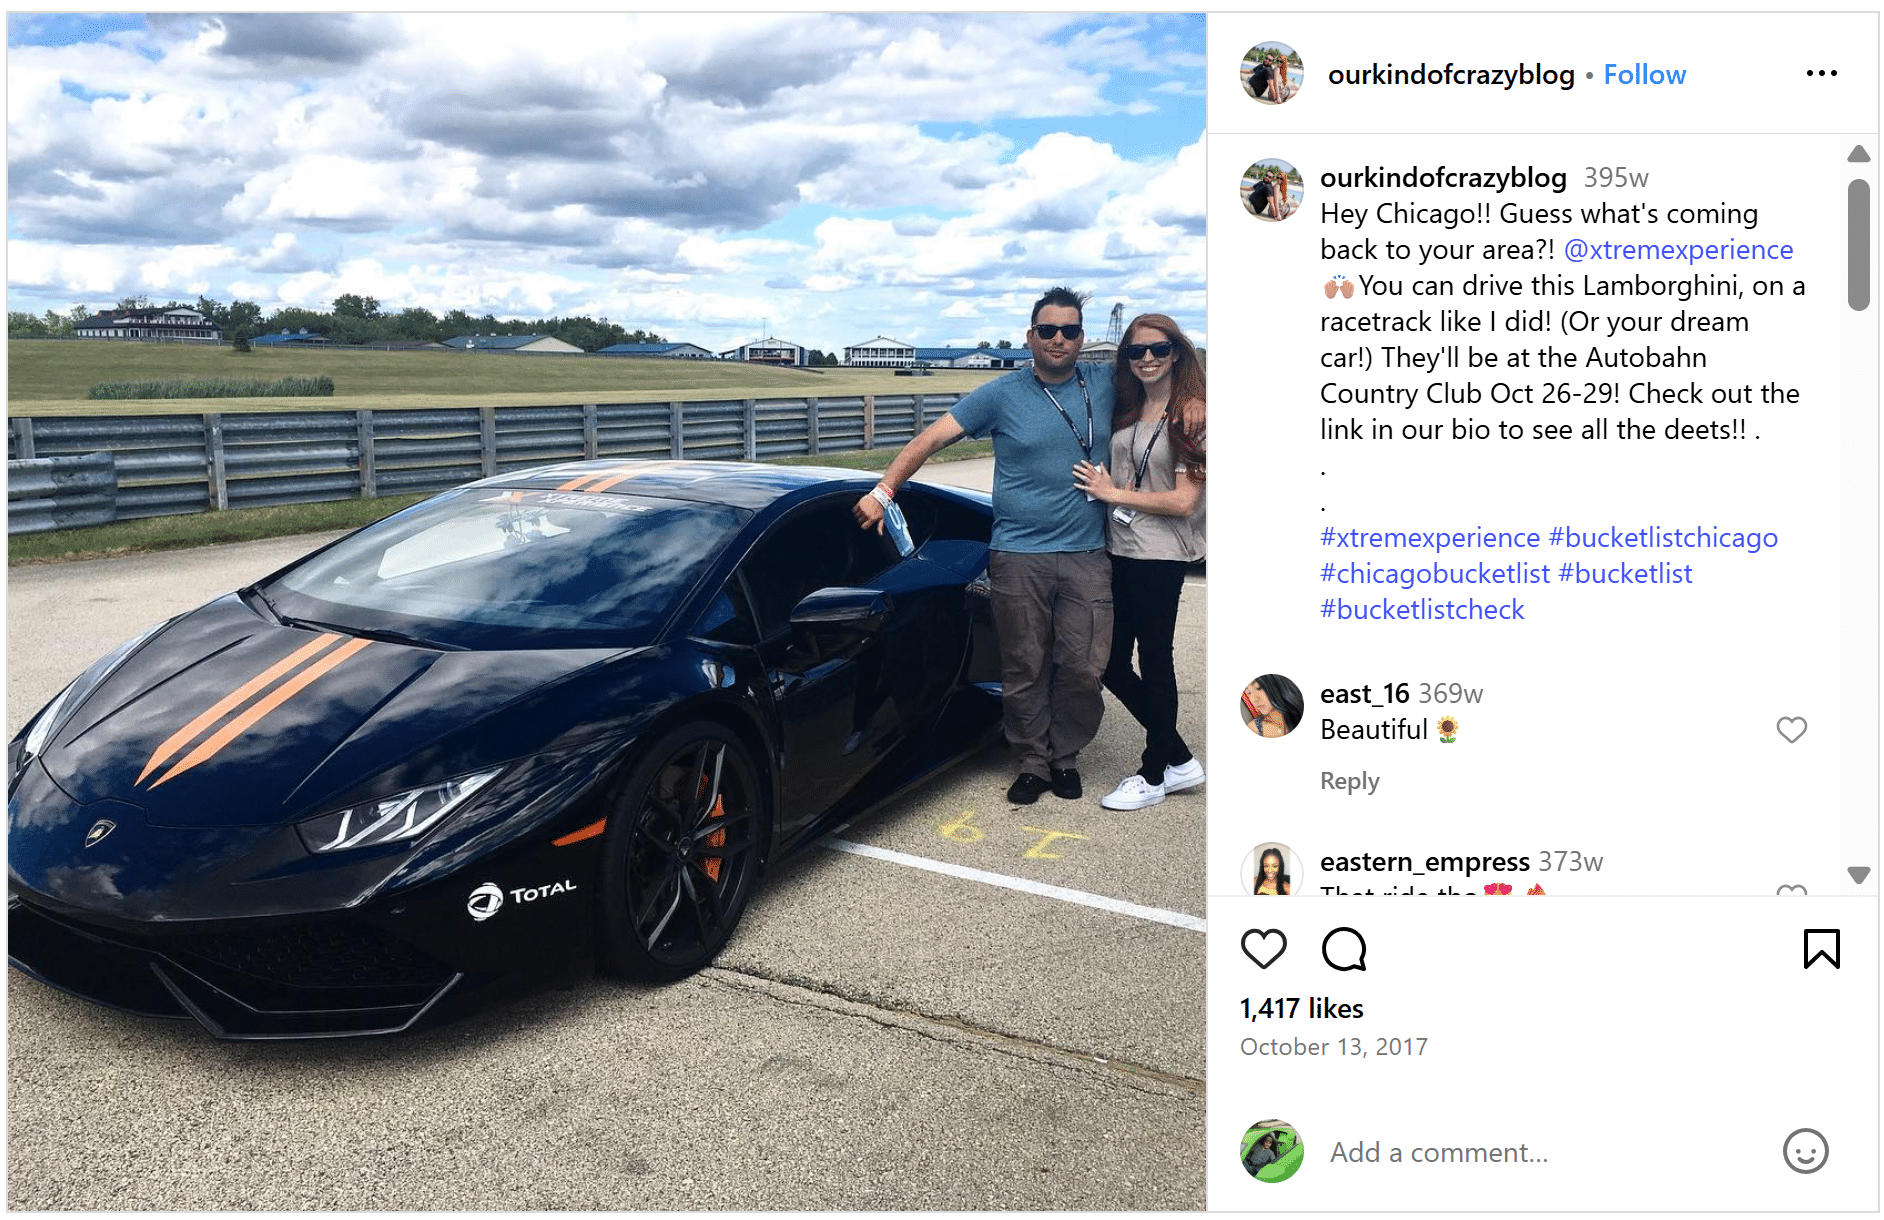Open the #chicagobucketlist hashtag
The image size is (1884, 1220).
[x=1434, y=573]
